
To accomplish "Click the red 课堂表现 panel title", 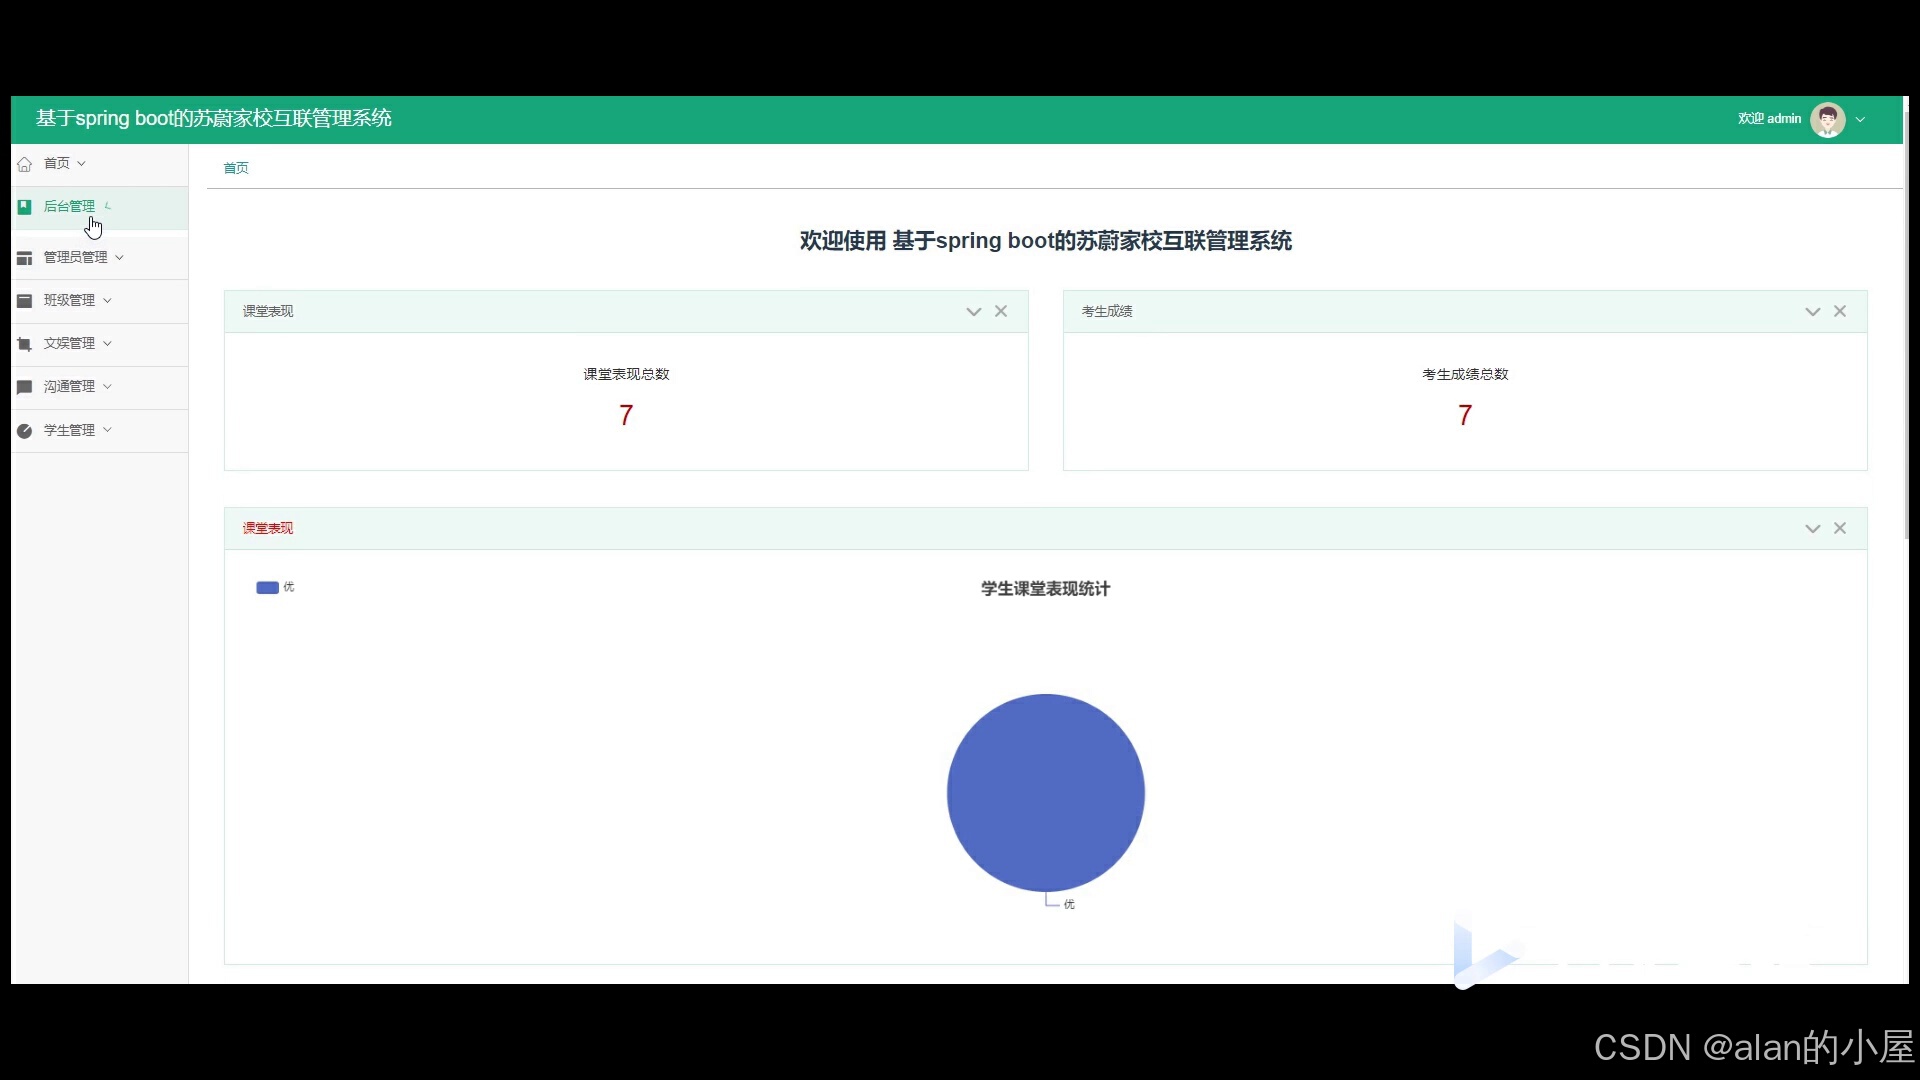I will [268, 529].
